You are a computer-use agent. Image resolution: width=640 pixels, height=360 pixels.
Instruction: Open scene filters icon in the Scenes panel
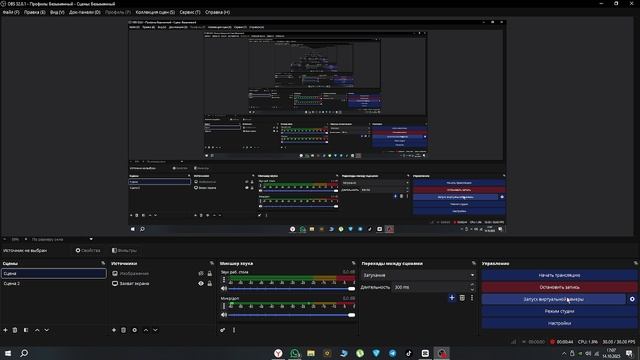click(x=26, y=330)
